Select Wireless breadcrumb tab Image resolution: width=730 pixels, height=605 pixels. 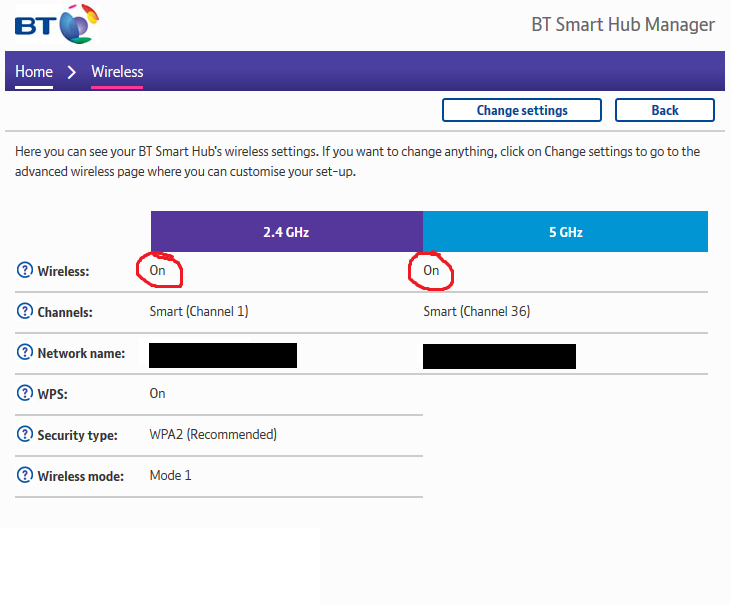click(x=117, y=72)
